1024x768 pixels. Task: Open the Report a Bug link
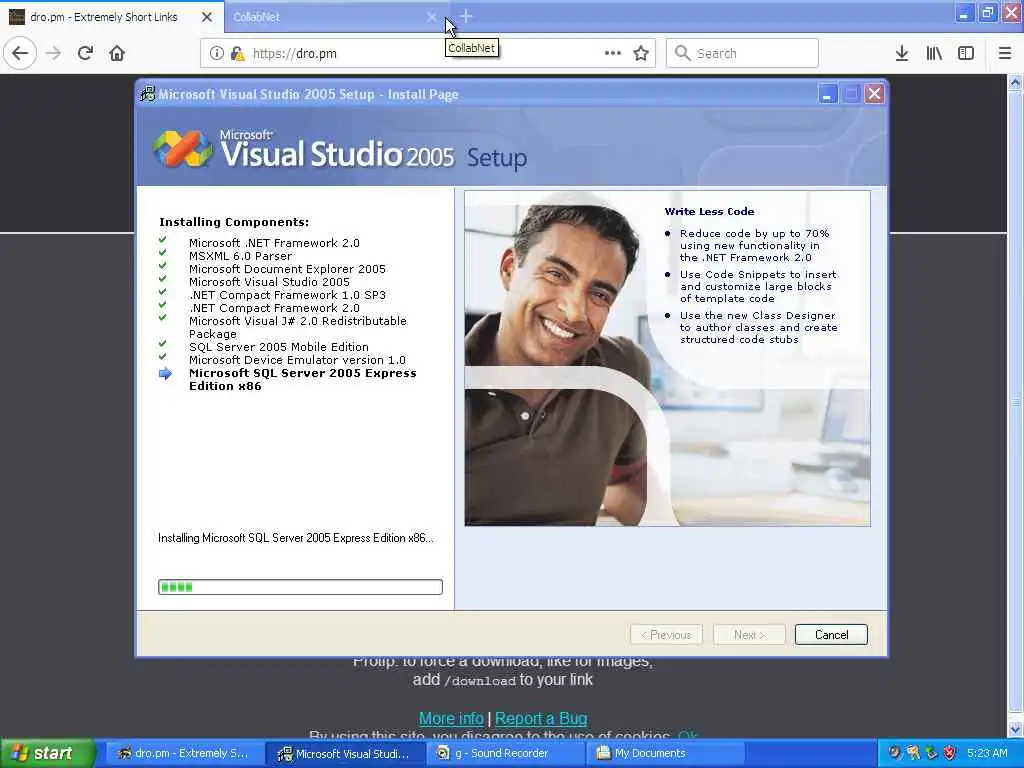coord(541,718)
